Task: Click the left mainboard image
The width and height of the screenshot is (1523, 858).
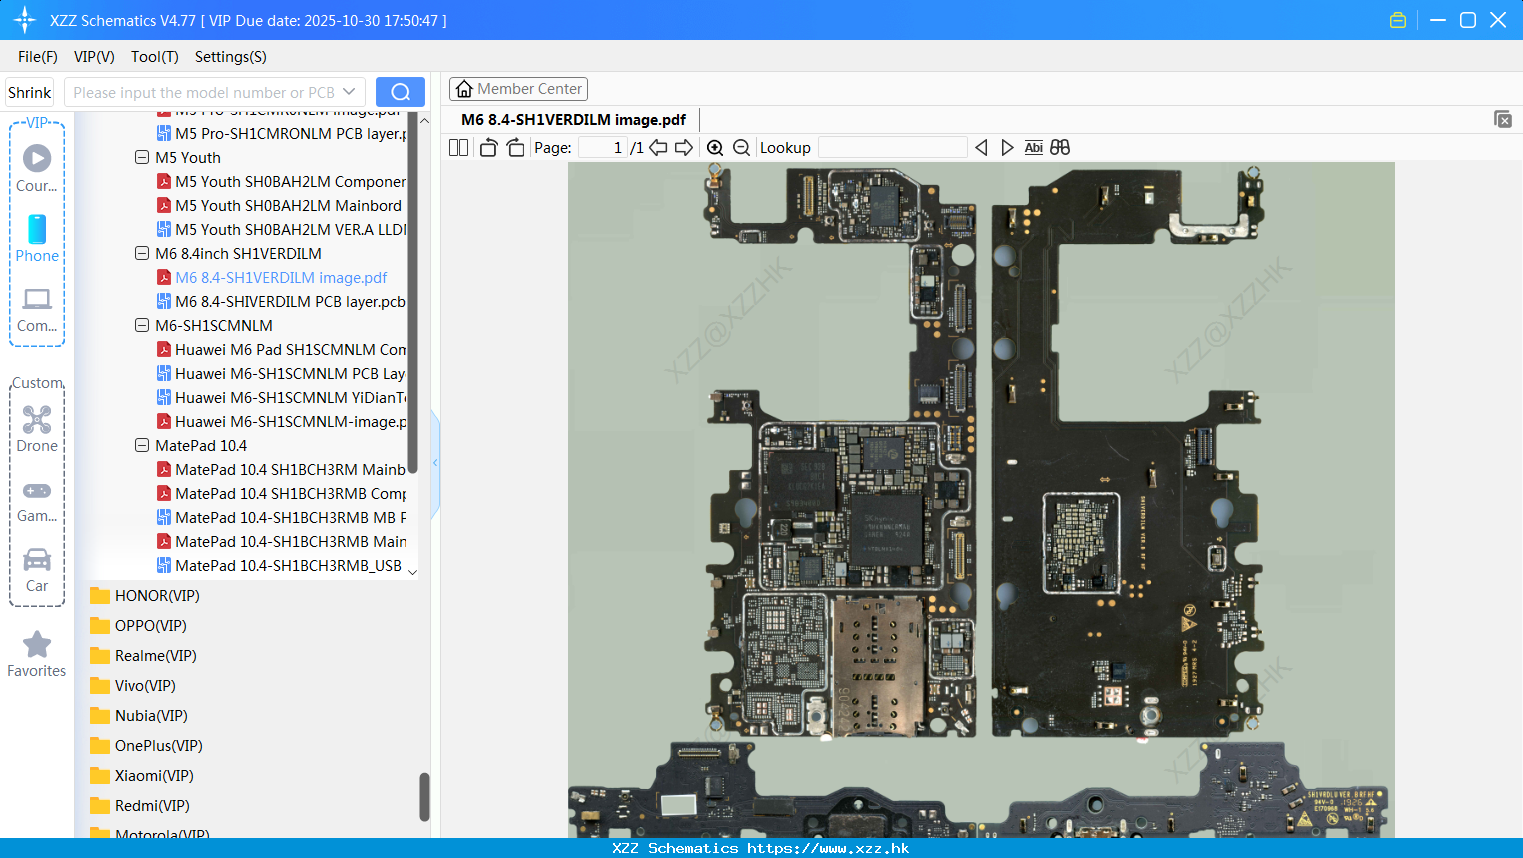Action: 840,452
